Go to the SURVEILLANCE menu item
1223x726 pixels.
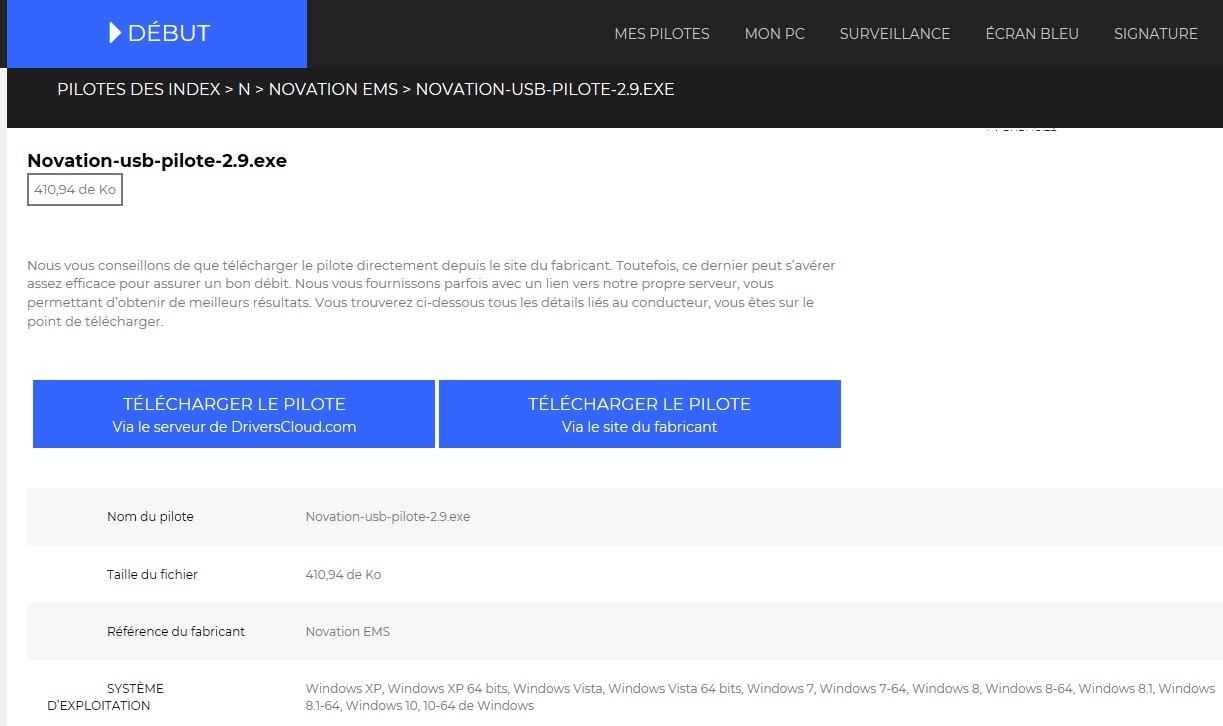[x=895, y=34]
